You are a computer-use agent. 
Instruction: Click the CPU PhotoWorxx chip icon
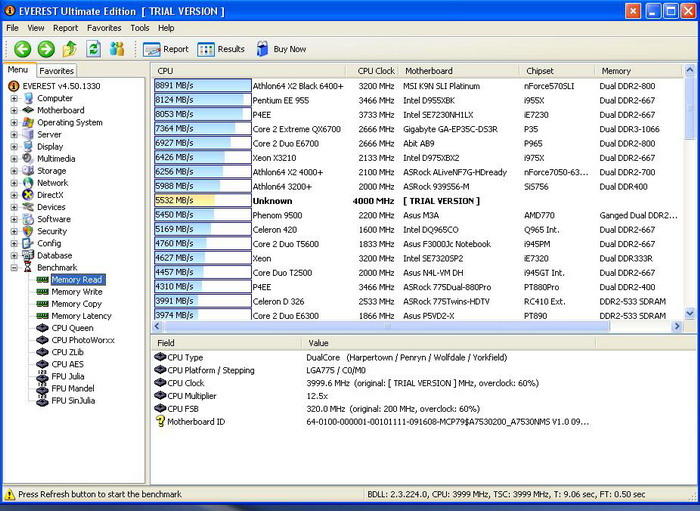(42, 340)
